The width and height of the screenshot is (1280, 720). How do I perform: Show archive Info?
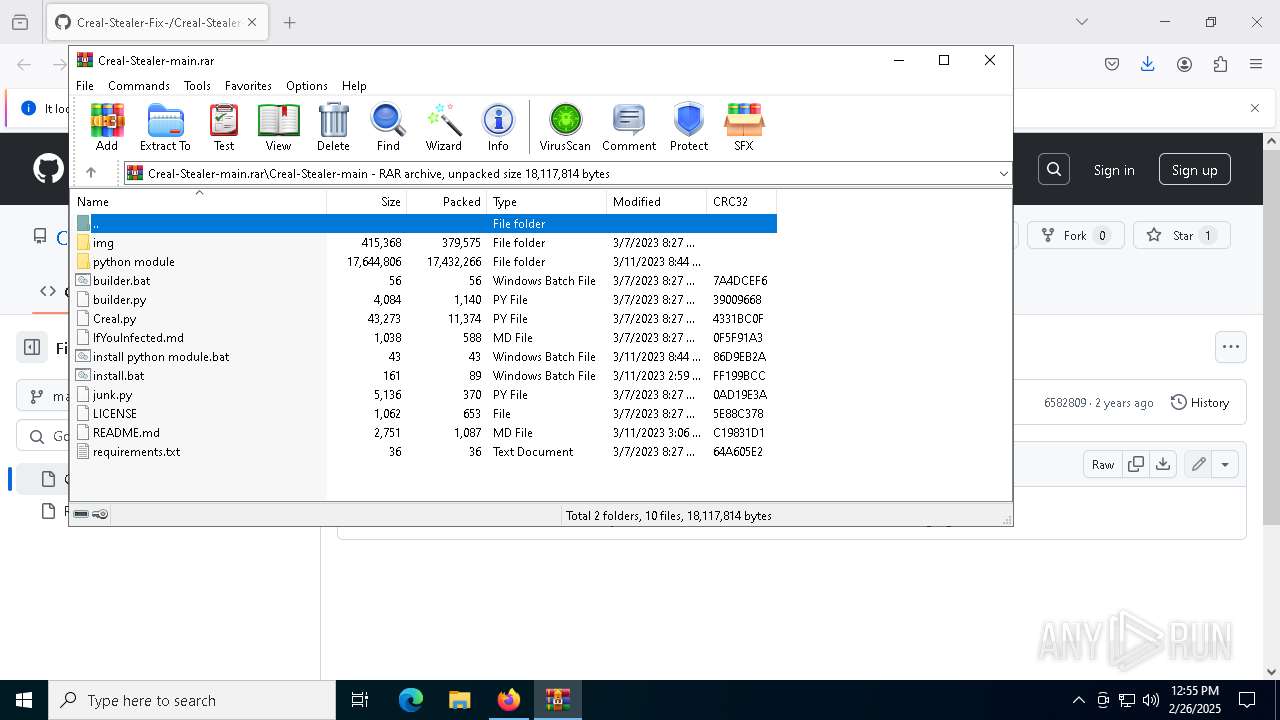498,127
